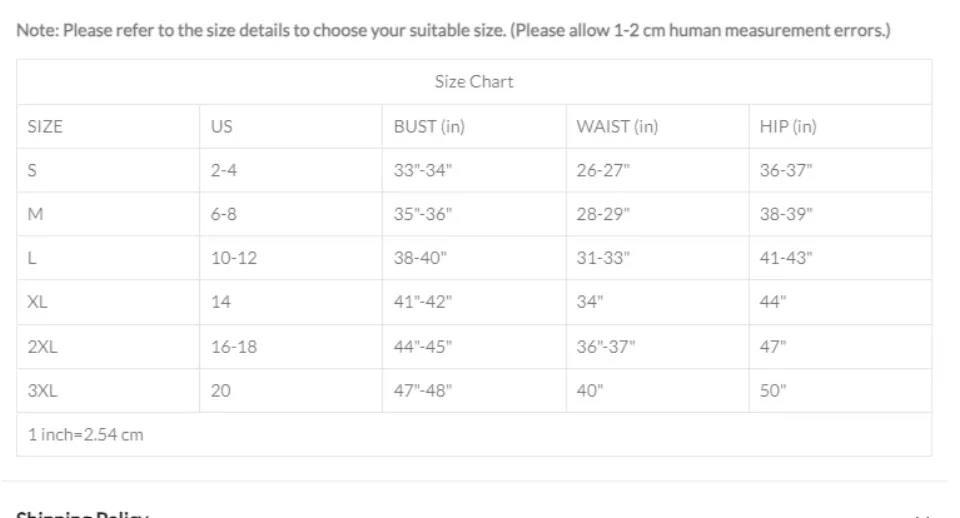Select the M size row label
Image resolution: width=960 pixels, height=518 pixels.
[35, 215]
